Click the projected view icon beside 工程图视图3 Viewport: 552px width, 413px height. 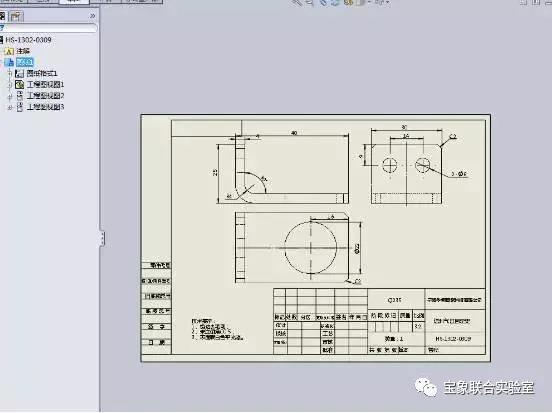pyautogui.click(x=20, y=107)
